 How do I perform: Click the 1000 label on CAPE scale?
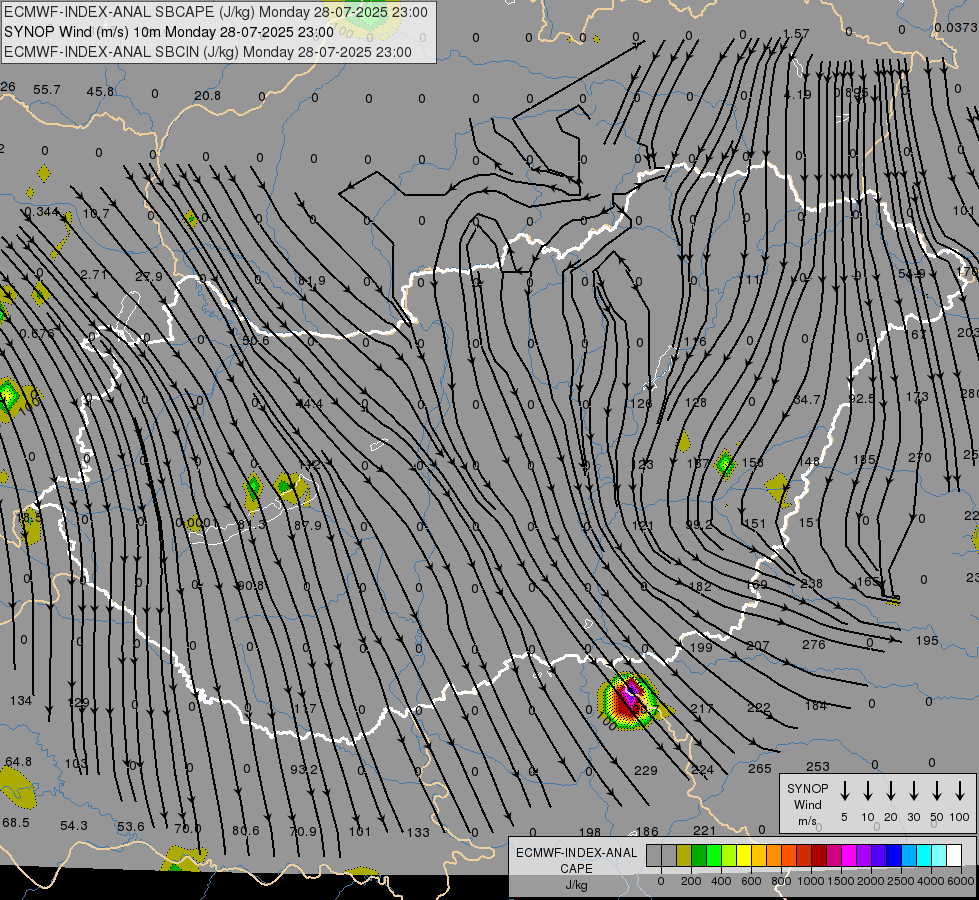tap(810, 881)
